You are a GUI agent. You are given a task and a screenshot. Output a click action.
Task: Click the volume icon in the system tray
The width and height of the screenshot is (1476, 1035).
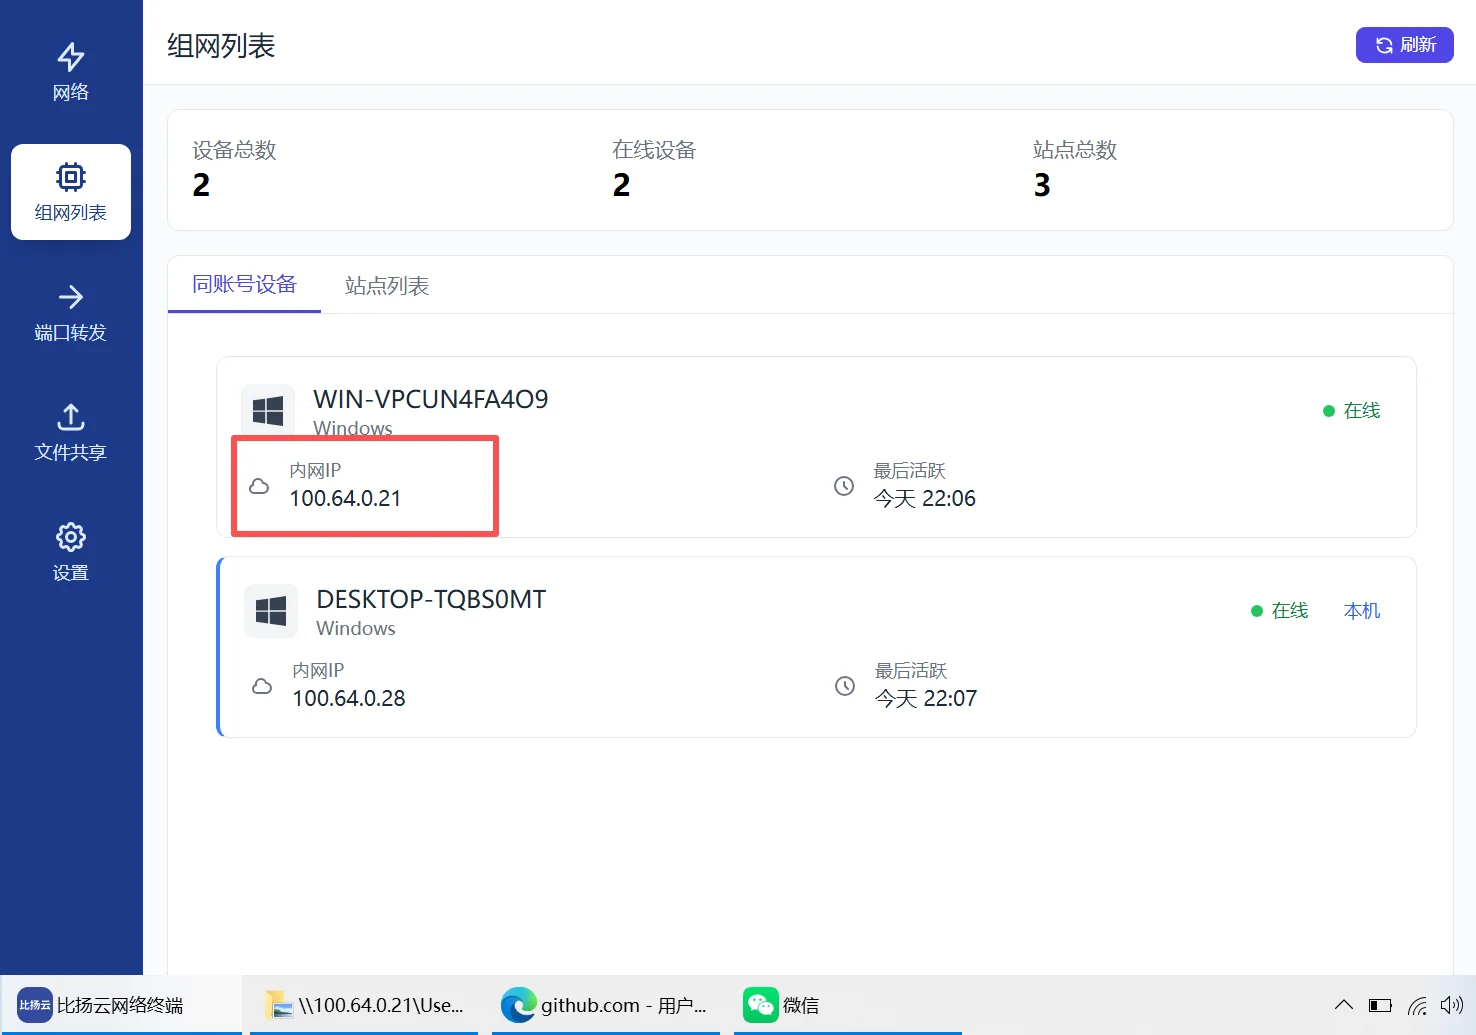tap(1452, 1005)
